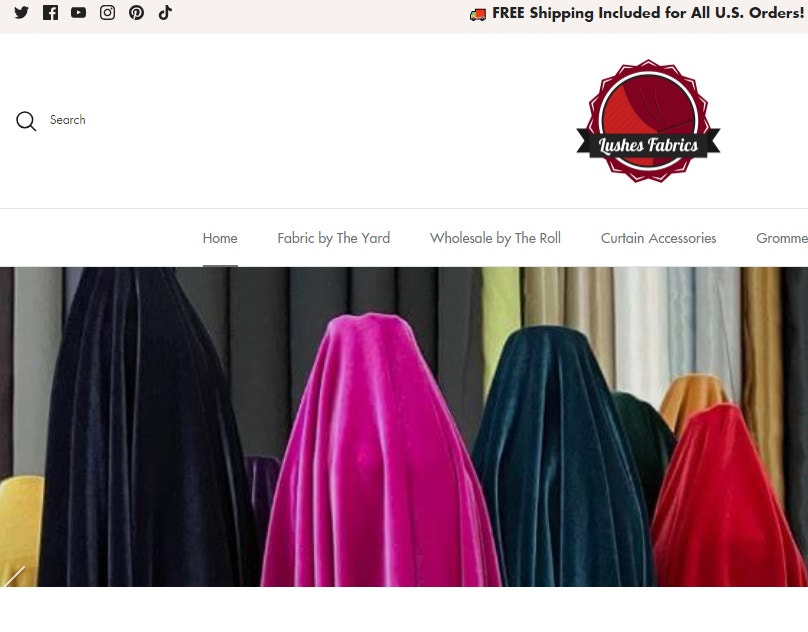Open the Pinterest social icon
Screen dimensions: 808x632
point(136,12)
